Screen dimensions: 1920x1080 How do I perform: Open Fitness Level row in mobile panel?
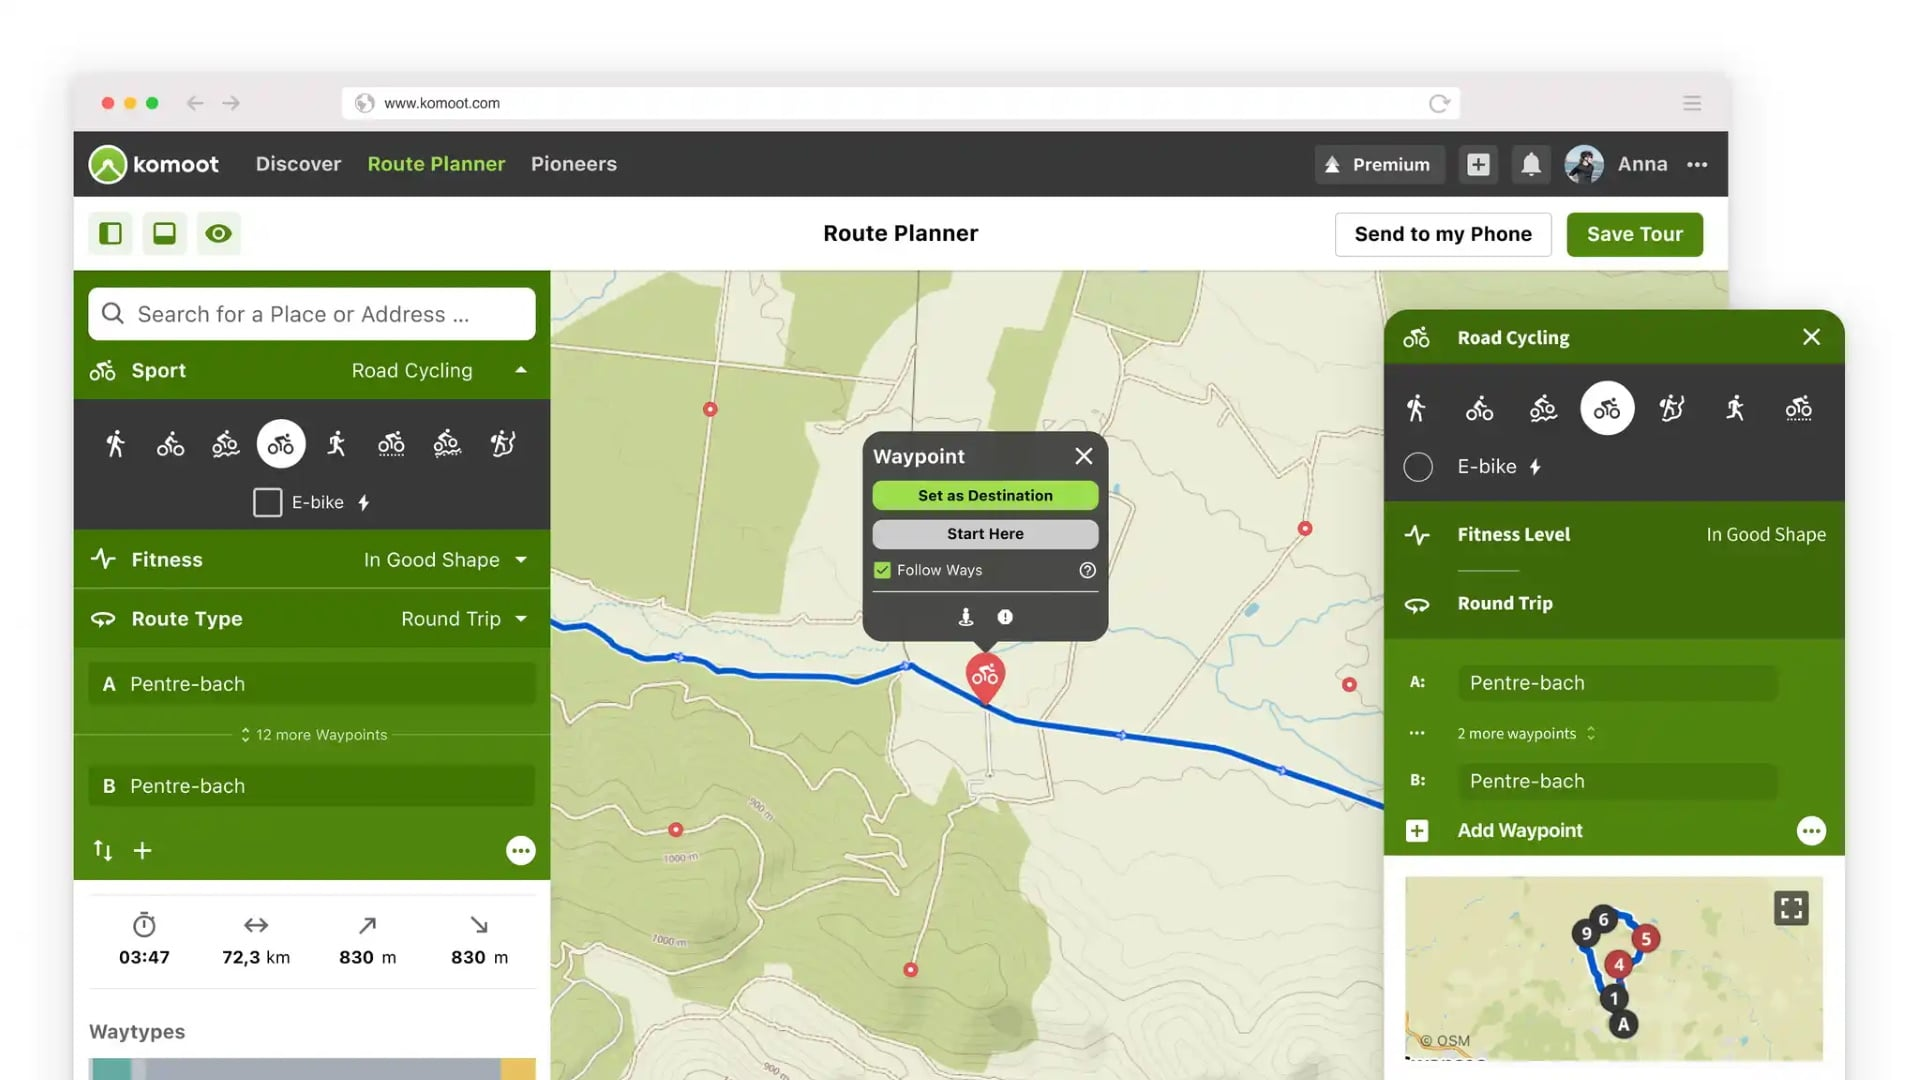click(1614, 535)
